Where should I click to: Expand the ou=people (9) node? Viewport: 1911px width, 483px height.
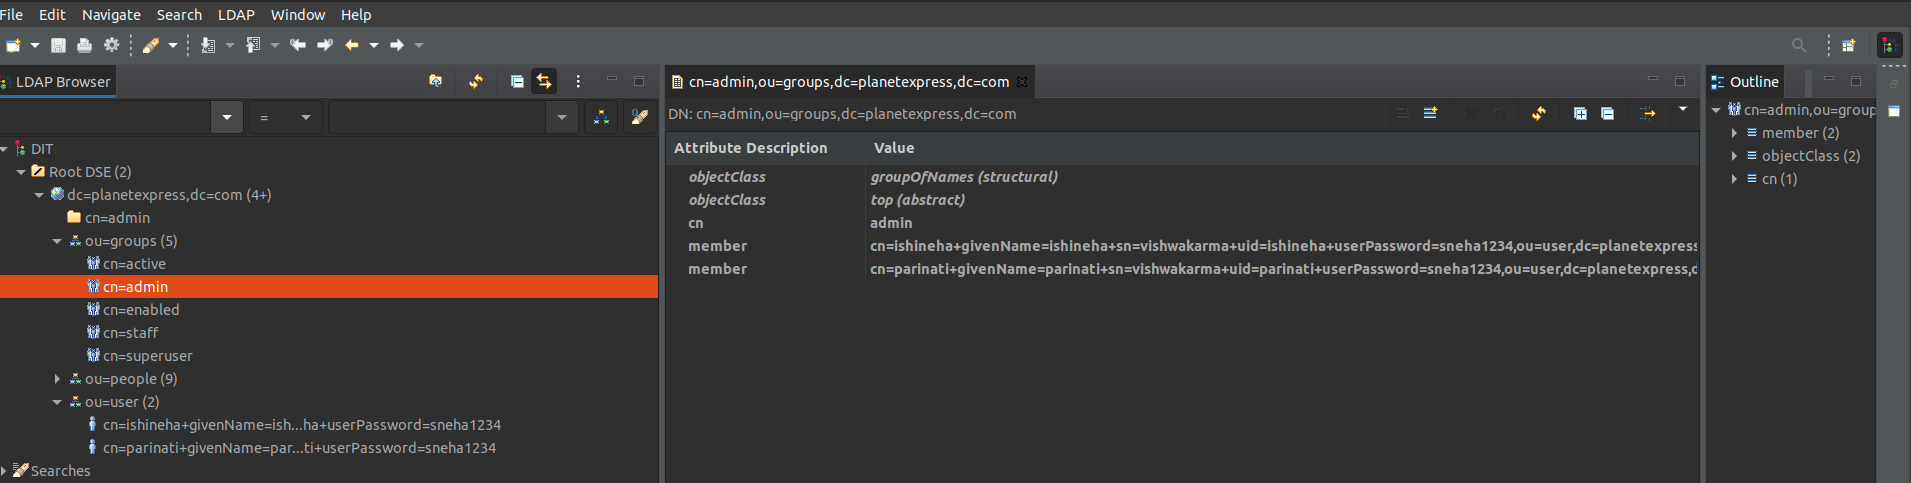tap(57, 379)
